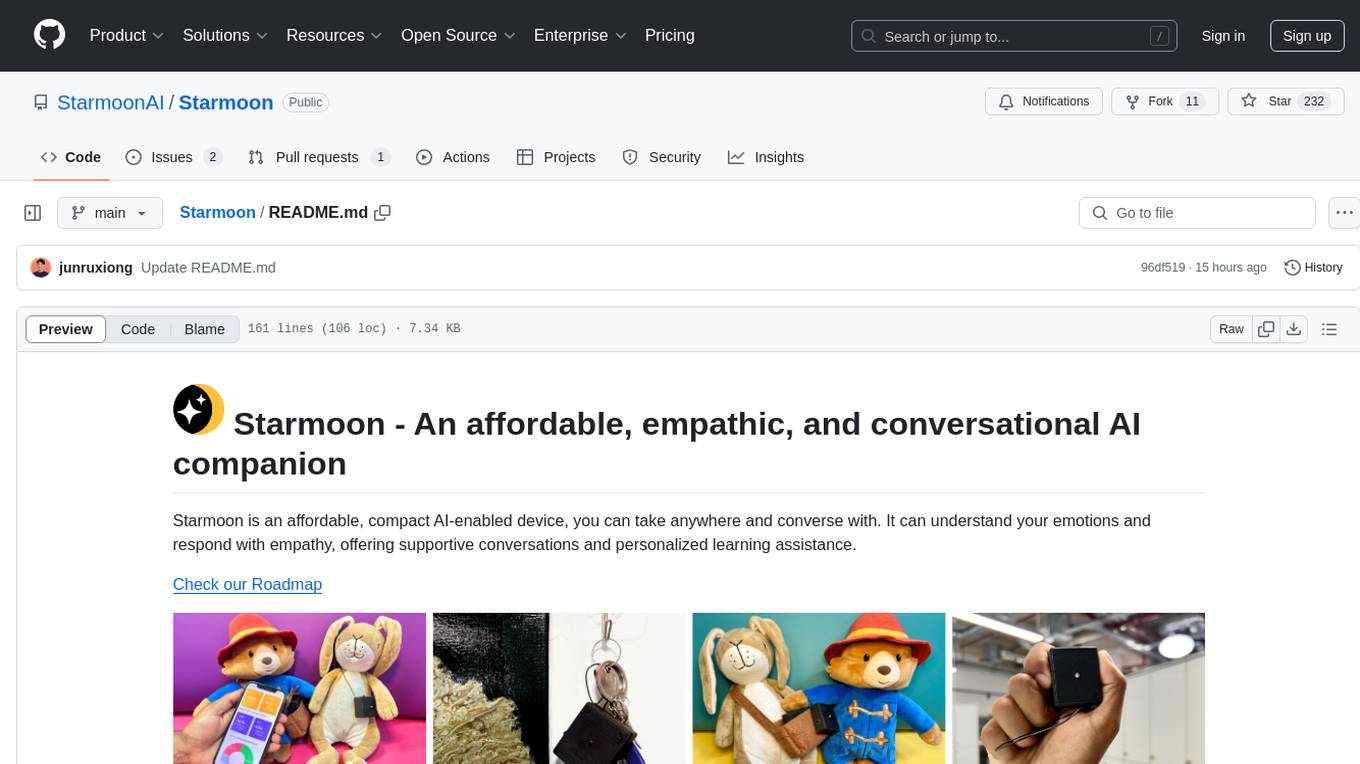
Task: Select the Blame view toggle
Action: [204, 329]
